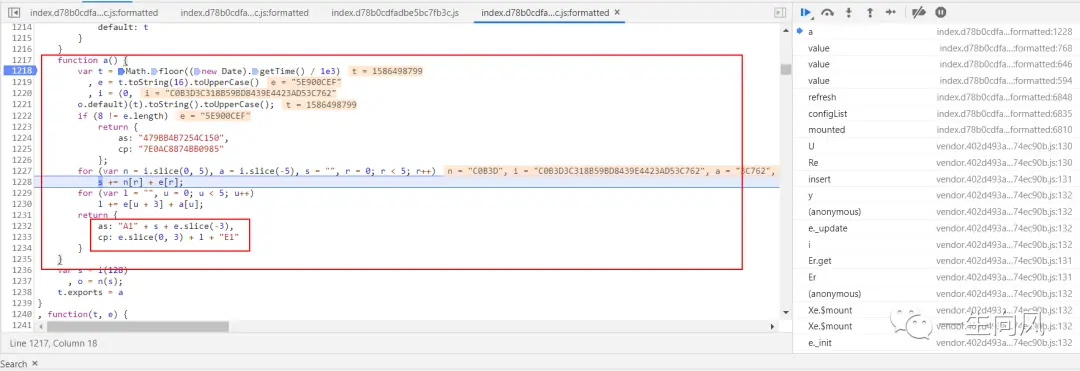Image resolution: width=1080 pixels, height=371 pixels.
Task: Open source link formatted:6835
Action: [x=1004, y=114]
